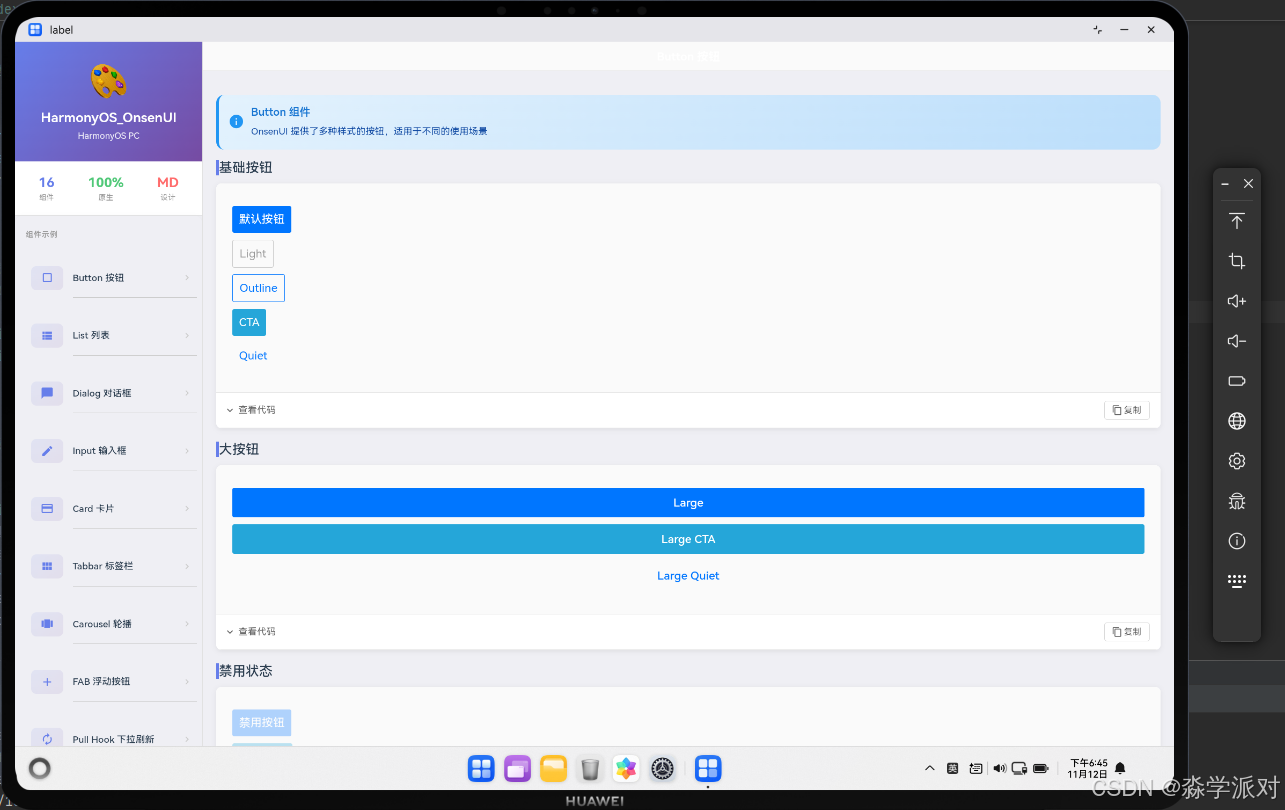Open the Tabbar 标签栏 sidebar item
The image size is (1285, 810).
pyautogui.click(x=109, y=566)
